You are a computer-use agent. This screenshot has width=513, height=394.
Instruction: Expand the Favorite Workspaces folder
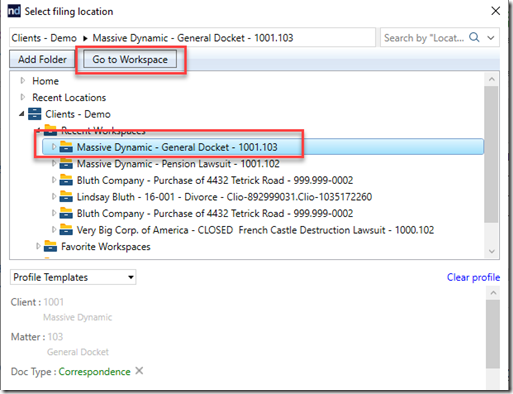pyautogui.click(x=38, y=246)
